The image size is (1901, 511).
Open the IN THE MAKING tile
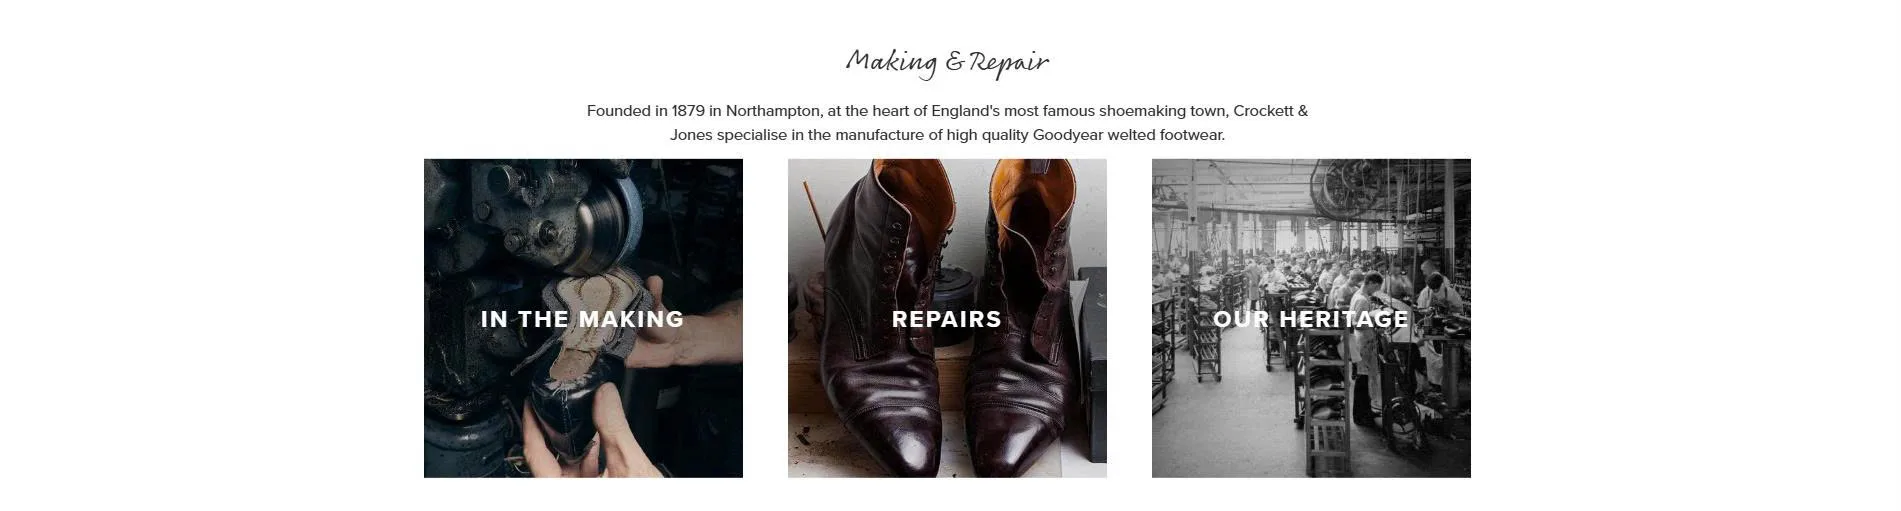click(x=583, y=318)
